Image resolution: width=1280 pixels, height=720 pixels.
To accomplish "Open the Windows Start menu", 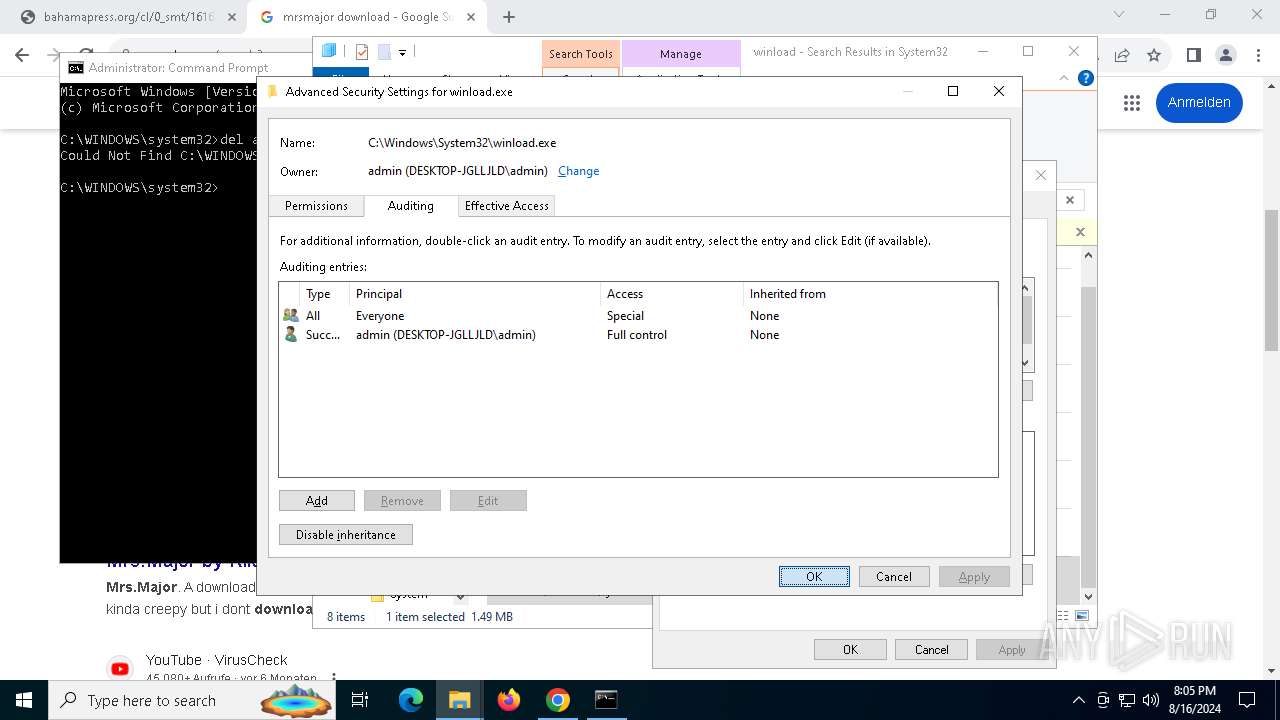I will pos(24,700).
